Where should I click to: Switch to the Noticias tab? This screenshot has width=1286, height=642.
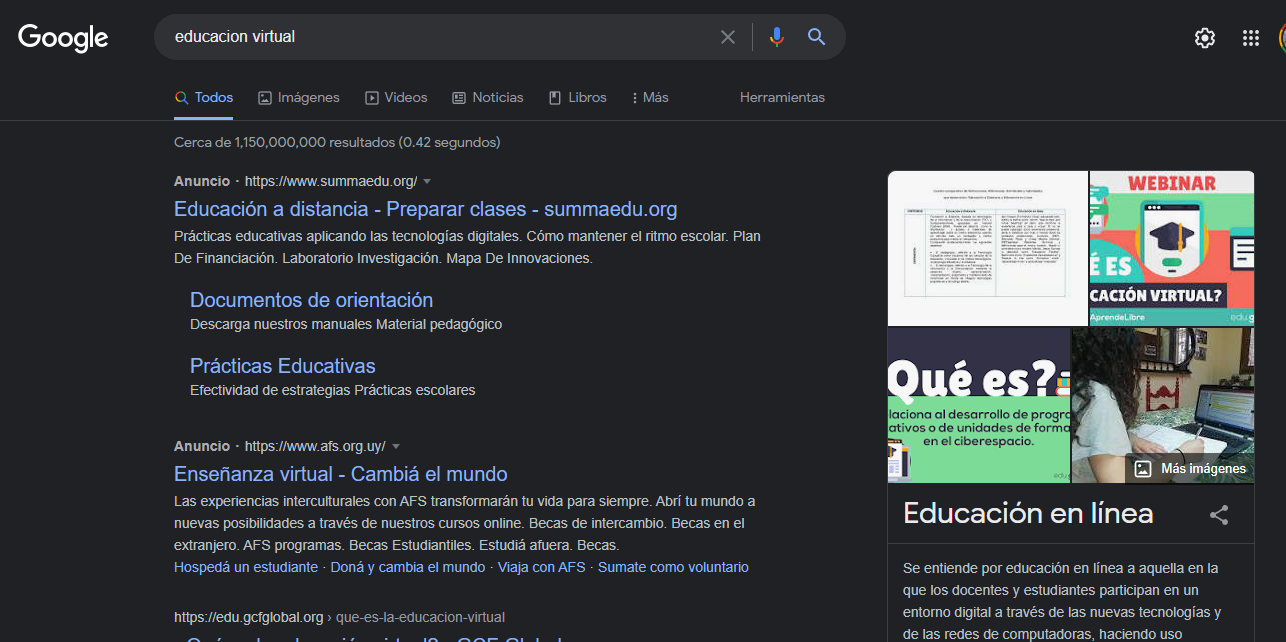click(x=487, y=98)
